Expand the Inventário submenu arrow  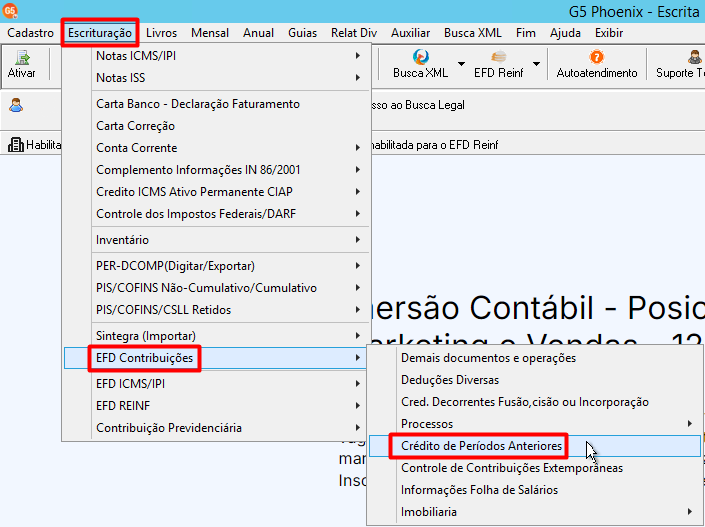[x=358, y=240]
